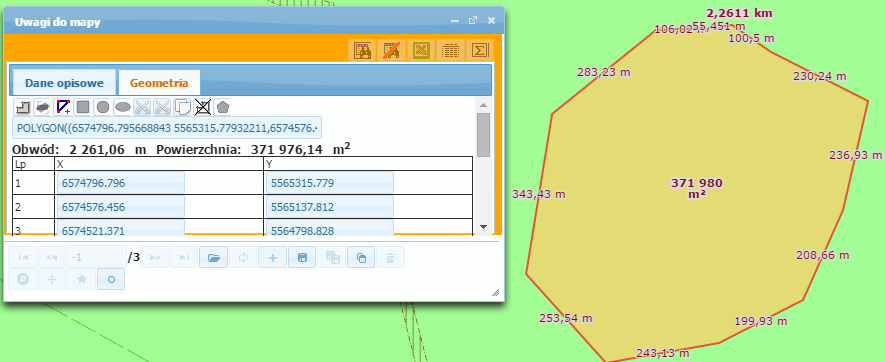885x362 pixels.
Task: Click the 199,93 m edge label
Action: pyautogui.click(x=761, y=321)
